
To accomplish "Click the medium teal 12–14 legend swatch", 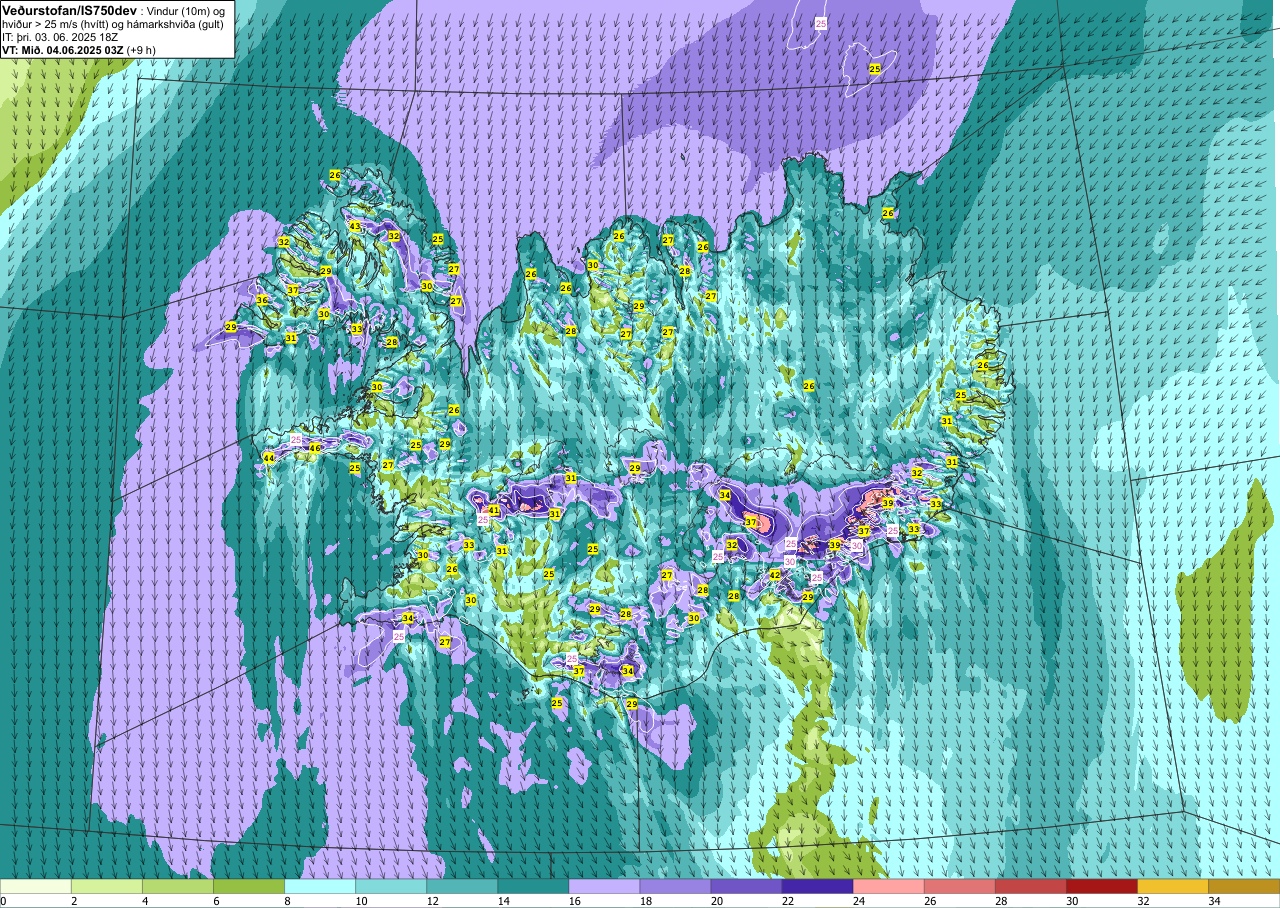I will pyautogui.click(x=462, y=886).
